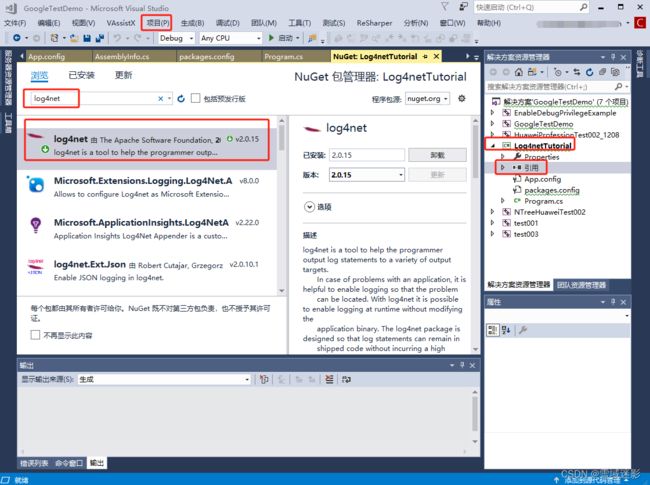Open the Project (P) menu

click(157, 23)
